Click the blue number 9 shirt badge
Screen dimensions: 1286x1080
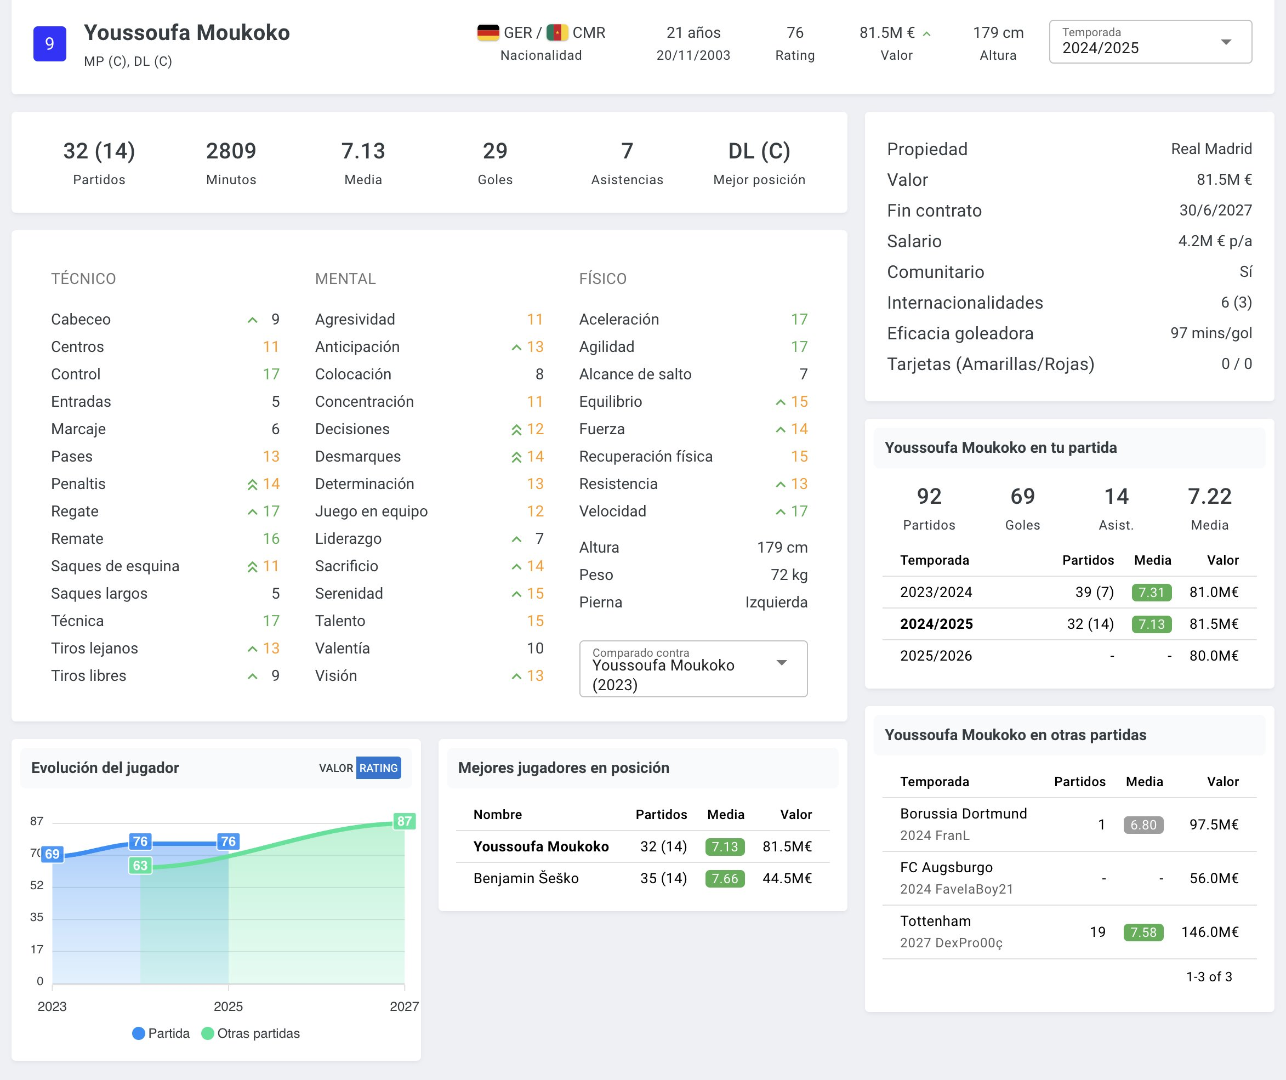pos(50,44)
